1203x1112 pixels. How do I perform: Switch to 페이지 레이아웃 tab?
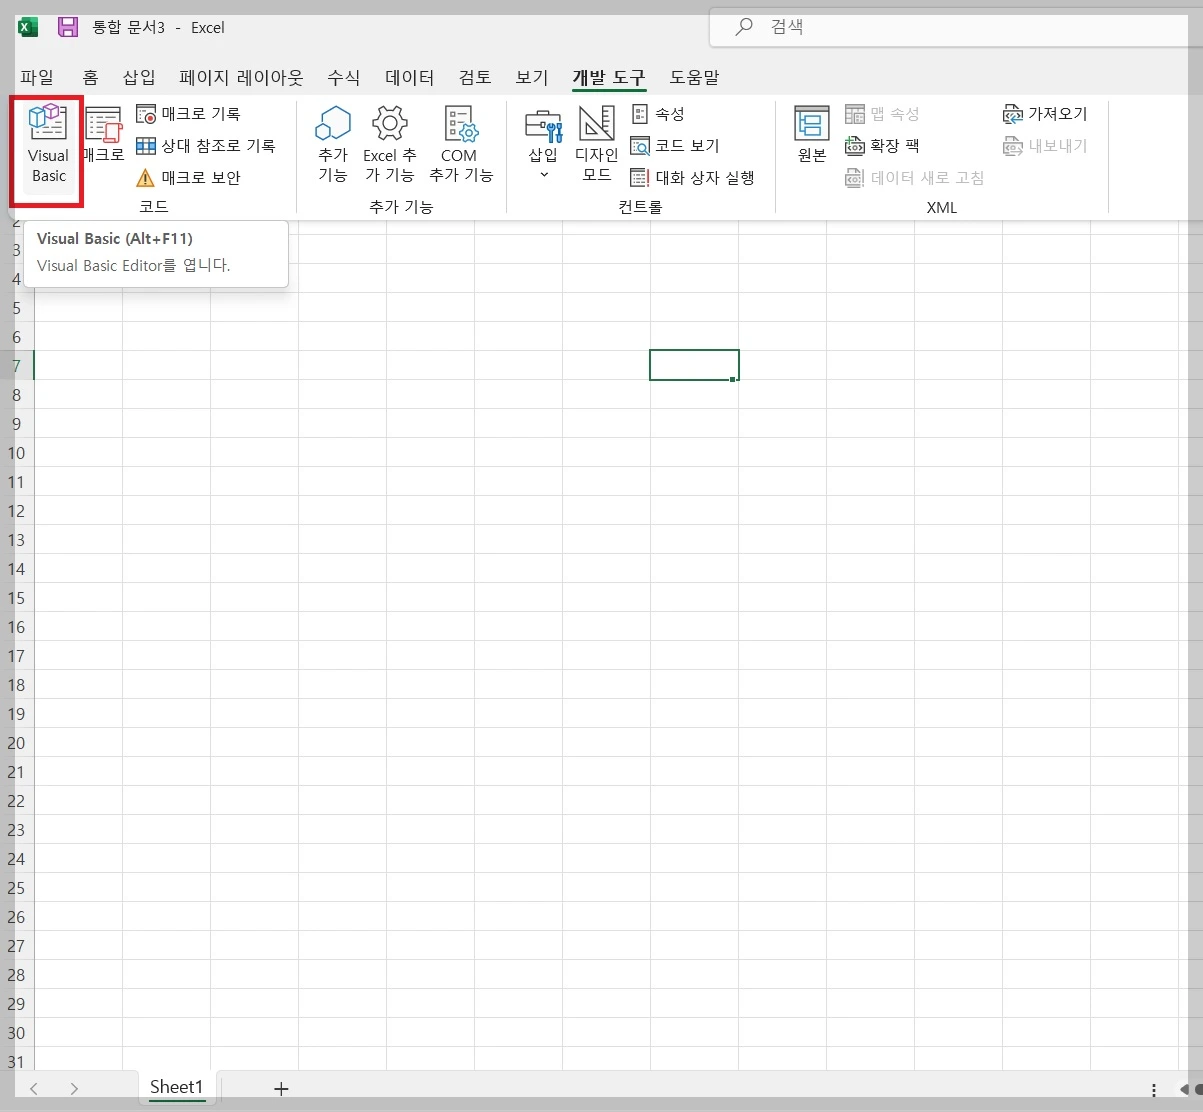(241, 77)
